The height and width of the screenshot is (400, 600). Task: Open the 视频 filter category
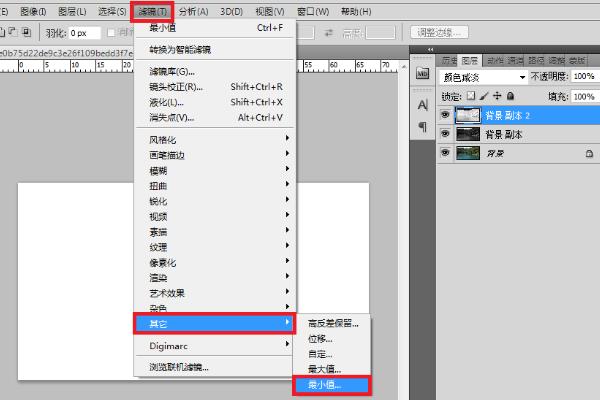215,216
